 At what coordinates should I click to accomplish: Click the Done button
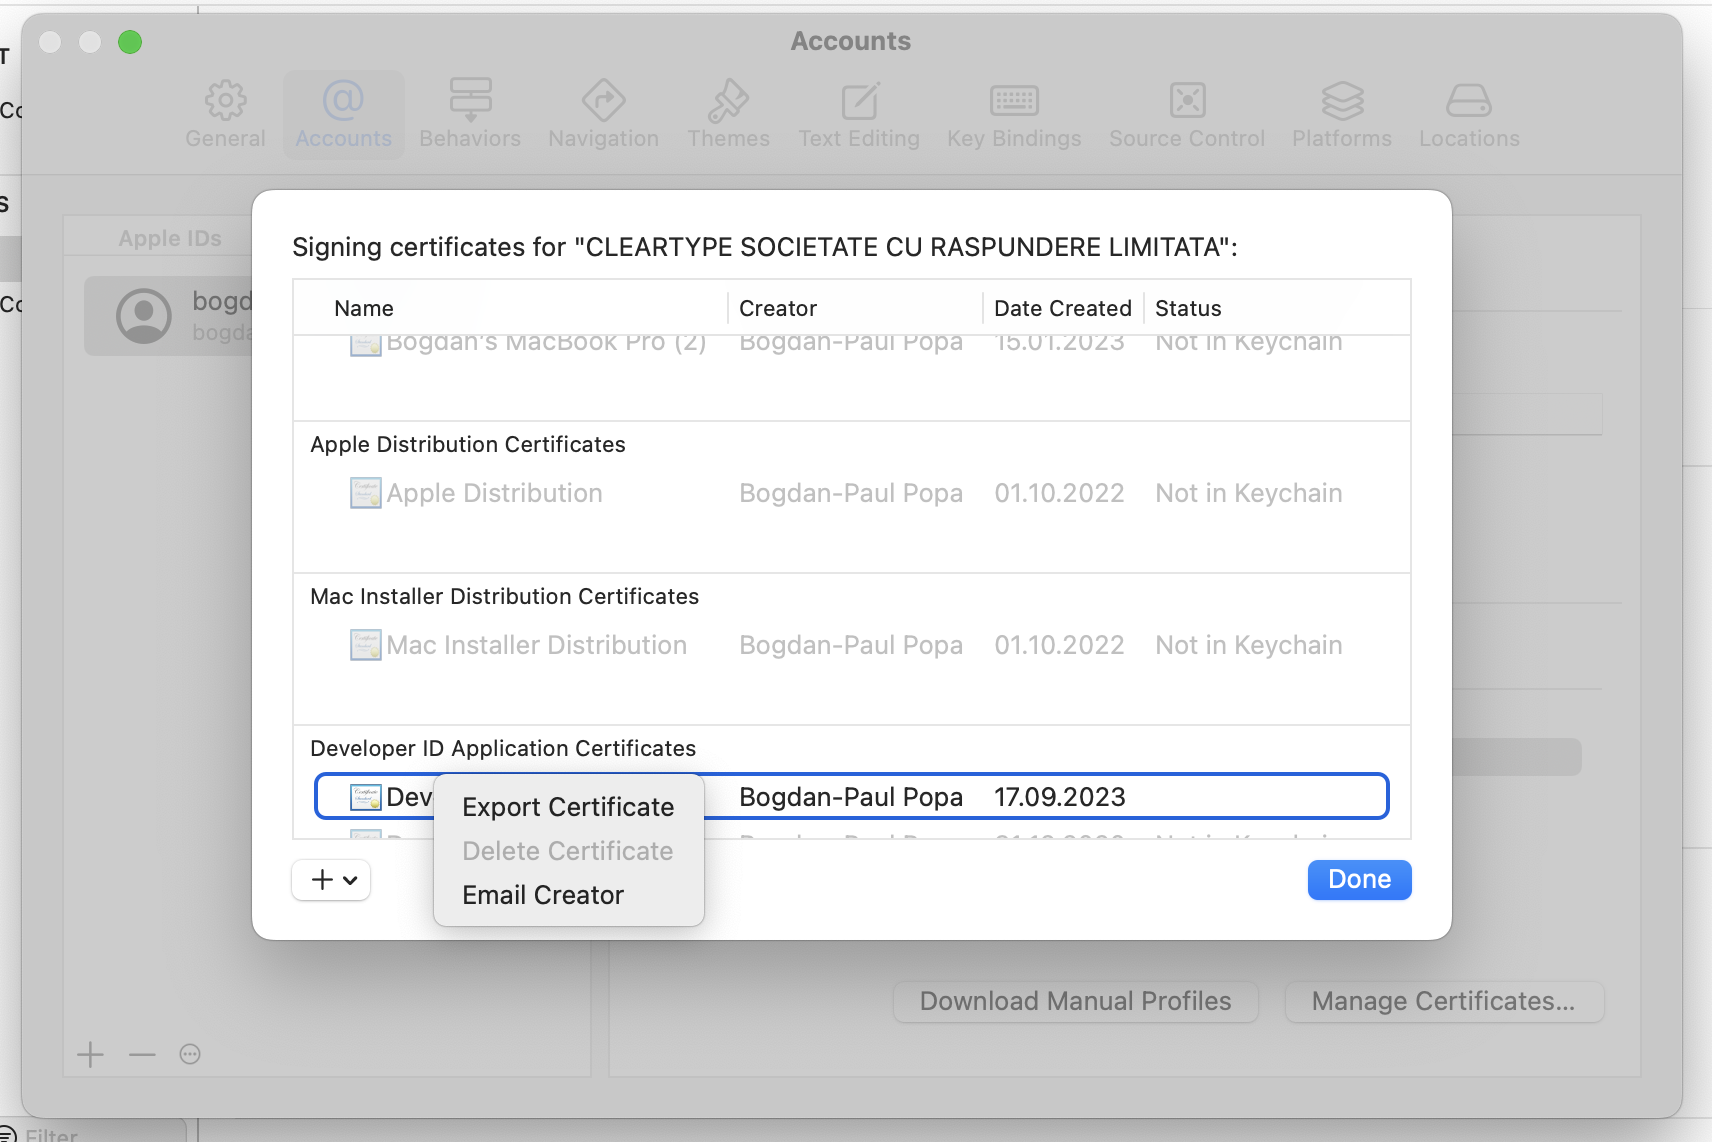tap(1359, 879)
